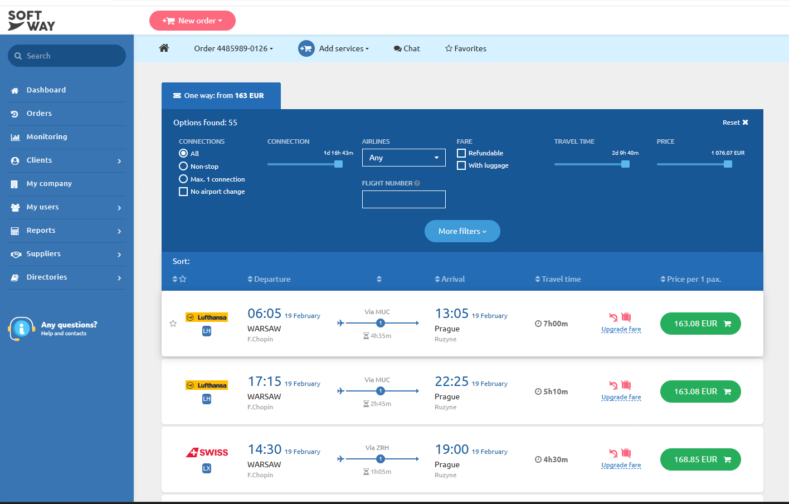
Task: Expand the More filters dropdown
Action: [462, 231]
